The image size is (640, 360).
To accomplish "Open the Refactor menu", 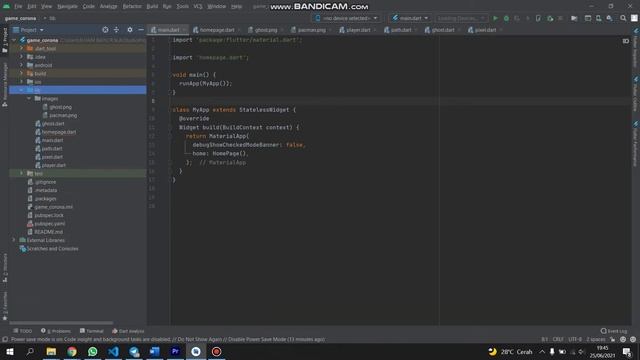I will pos(132,6).
